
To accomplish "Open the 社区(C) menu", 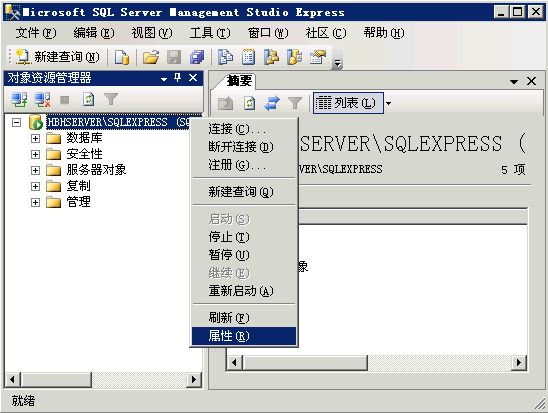I will [x=326, y=33].
